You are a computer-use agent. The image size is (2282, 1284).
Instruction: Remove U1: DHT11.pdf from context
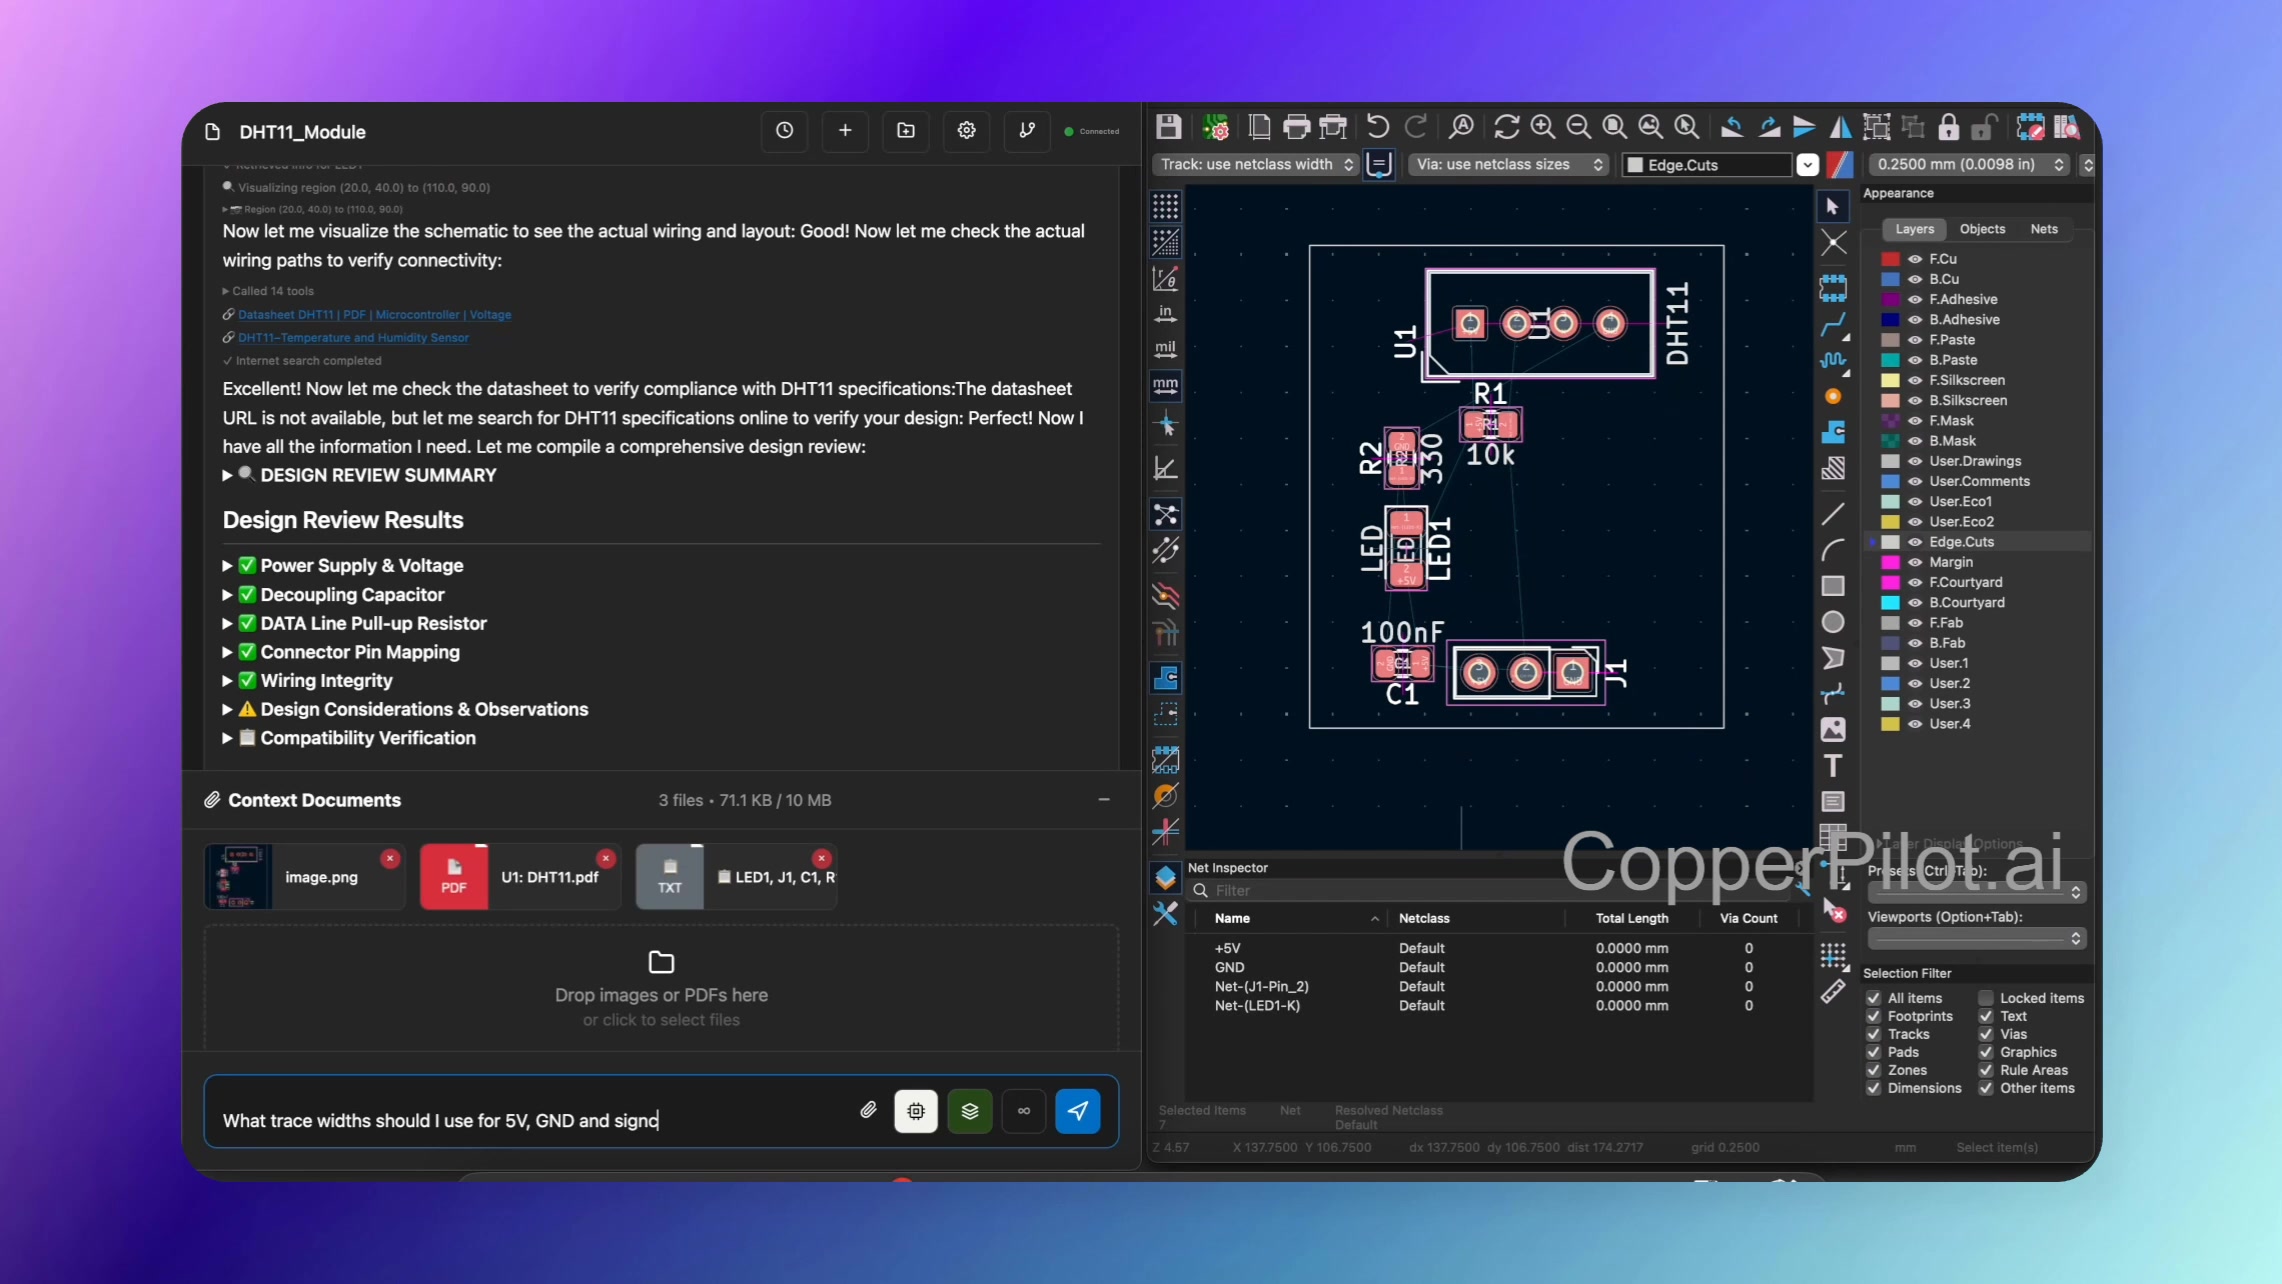[x=605, y=858]
